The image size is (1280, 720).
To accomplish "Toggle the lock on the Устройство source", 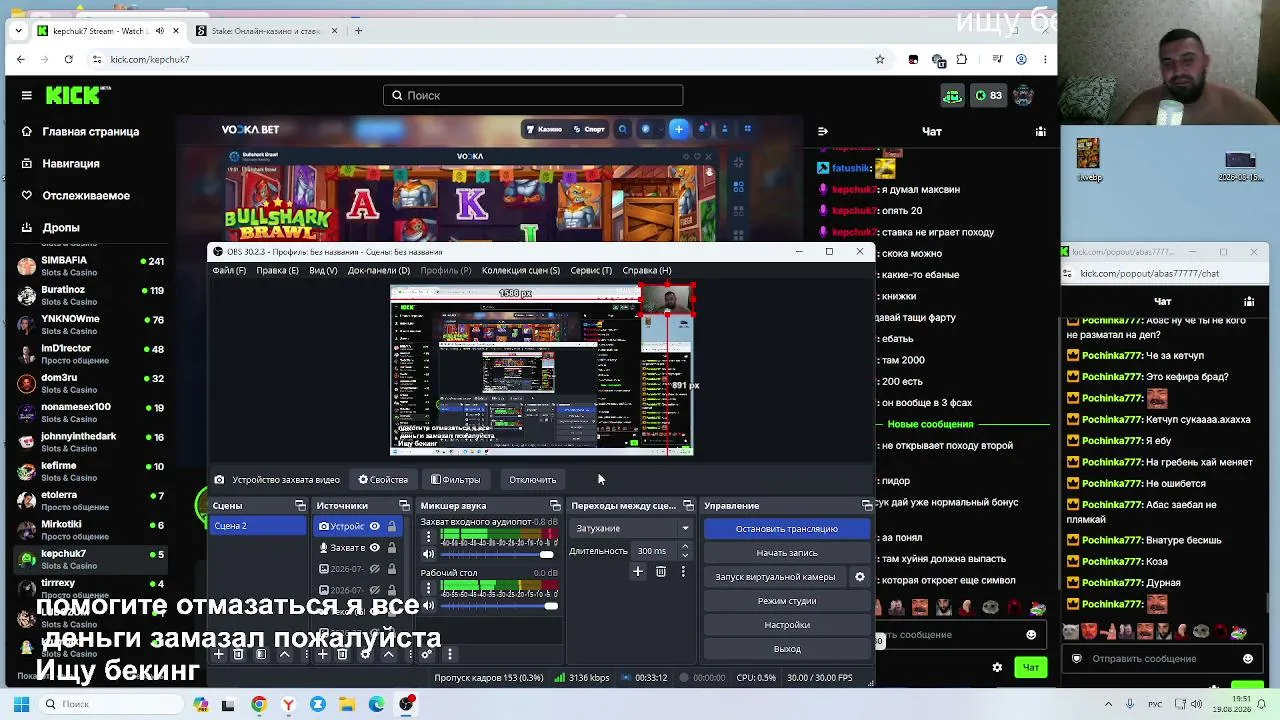I will click(x=392, y=526).
